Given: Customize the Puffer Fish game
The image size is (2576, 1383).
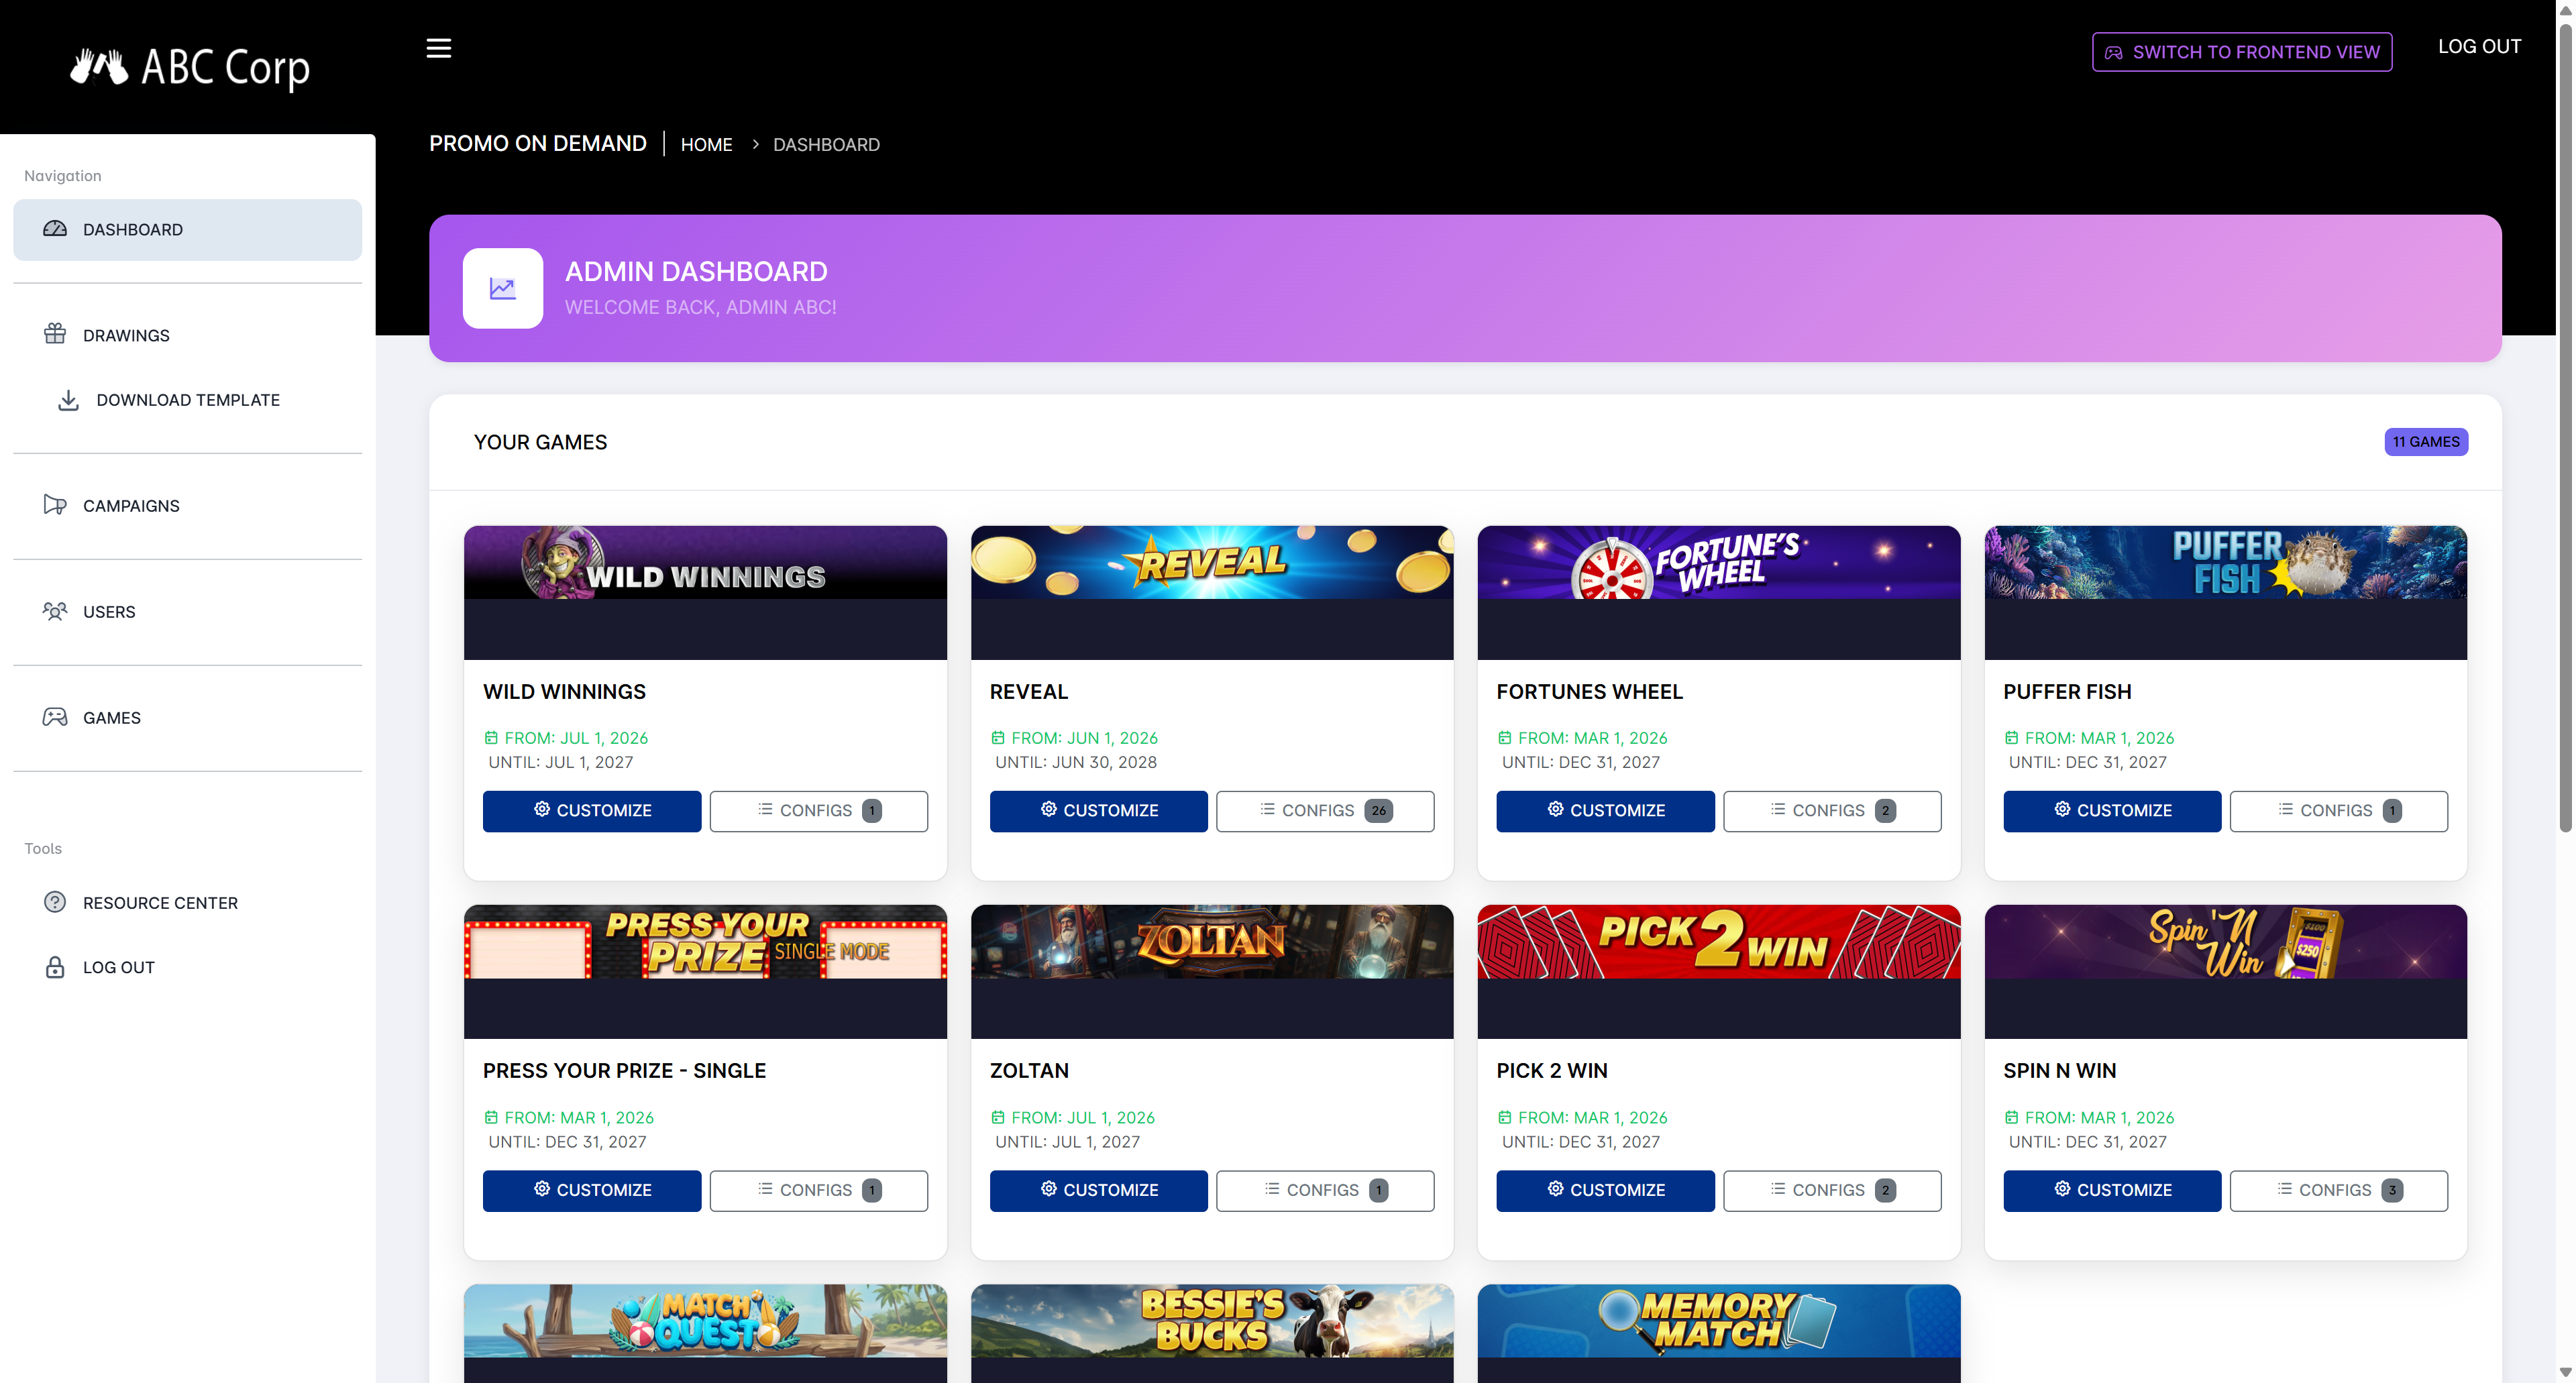Looking at the screenshot, I should (2112, 810).
